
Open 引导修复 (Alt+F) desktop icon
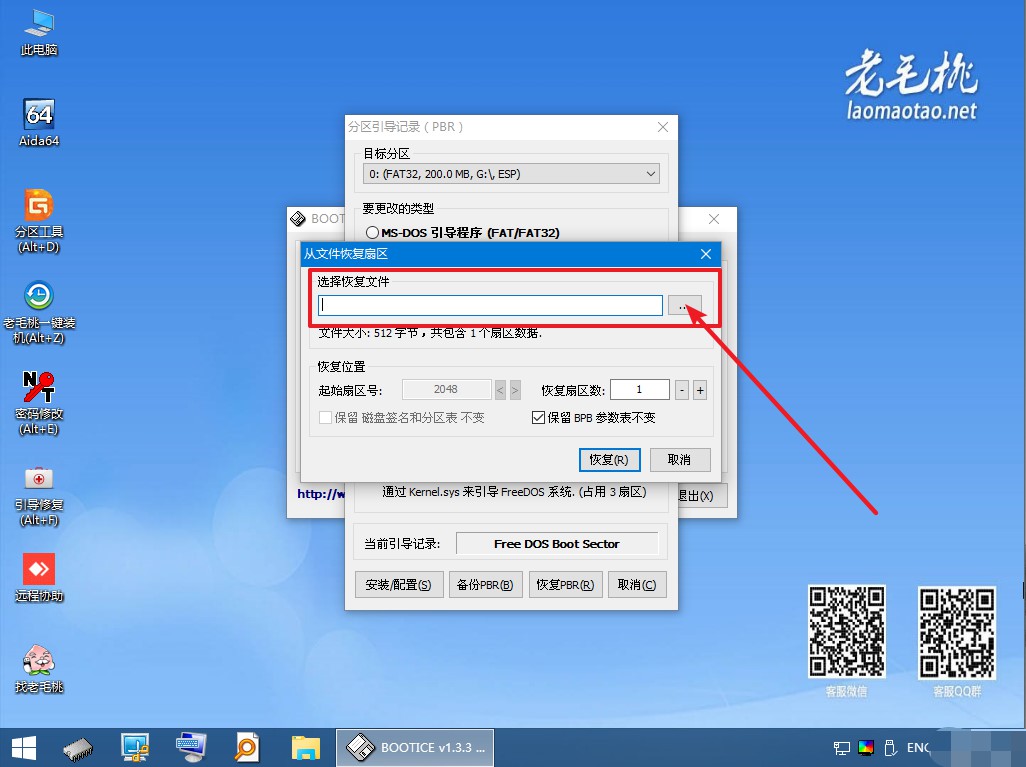click(39, 495)
